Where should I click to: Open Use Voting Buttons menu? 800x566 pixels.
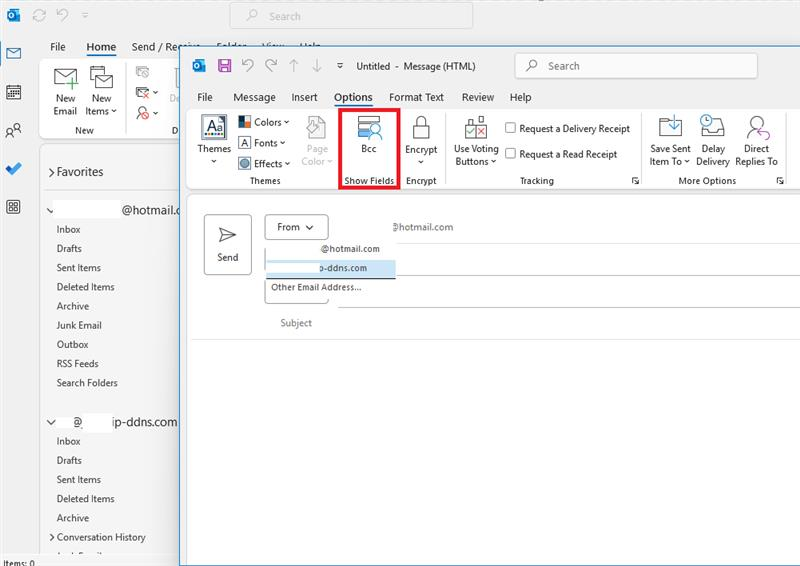pyautogui.click(x=476, y=141)
